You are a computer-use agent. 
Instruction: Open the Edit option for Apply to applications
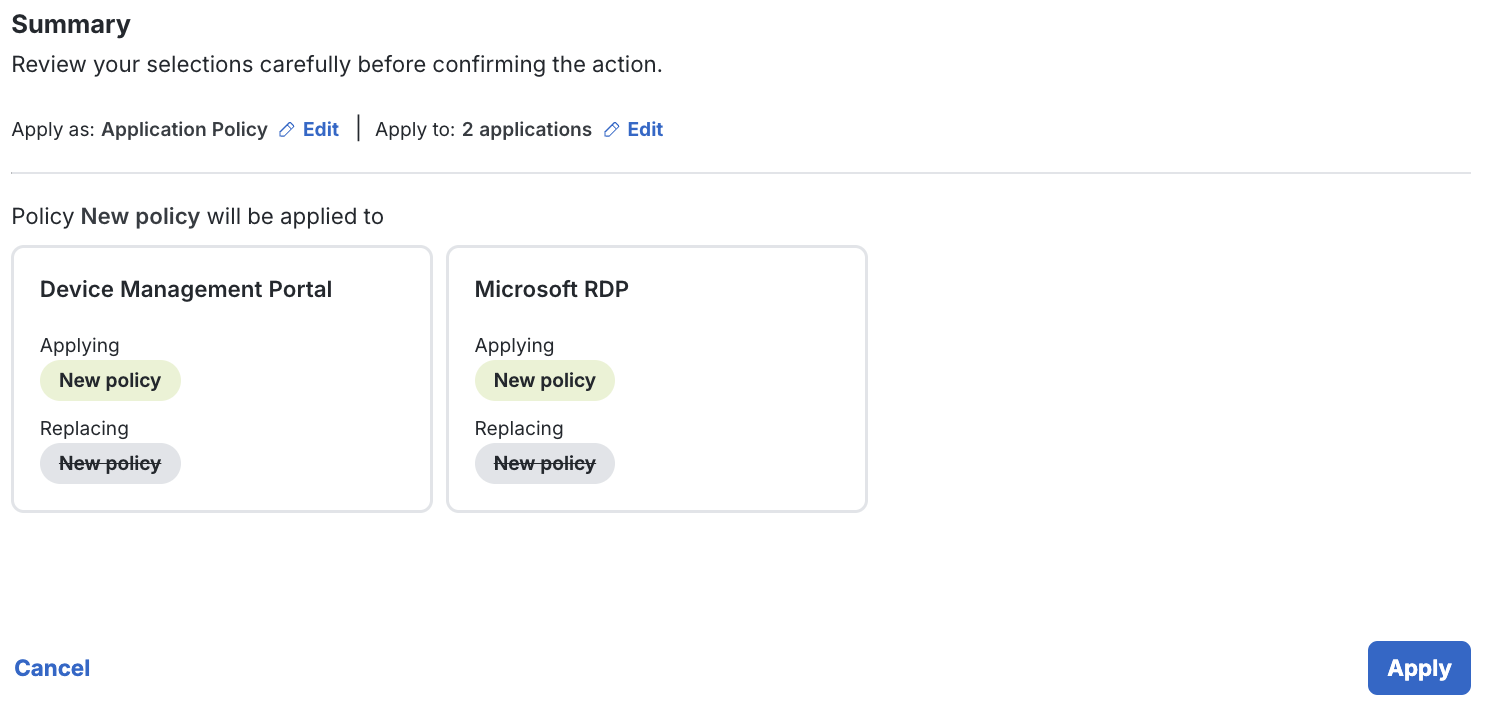pos(643,129)
